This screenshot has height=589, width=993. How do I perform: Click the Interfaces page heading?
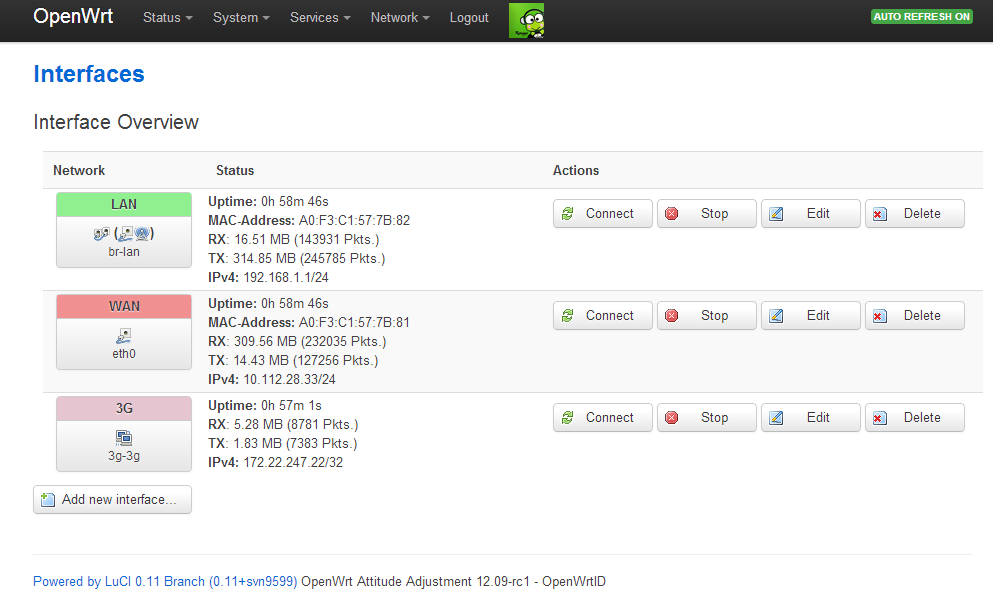pyautogui.click(x=89, y=74)
